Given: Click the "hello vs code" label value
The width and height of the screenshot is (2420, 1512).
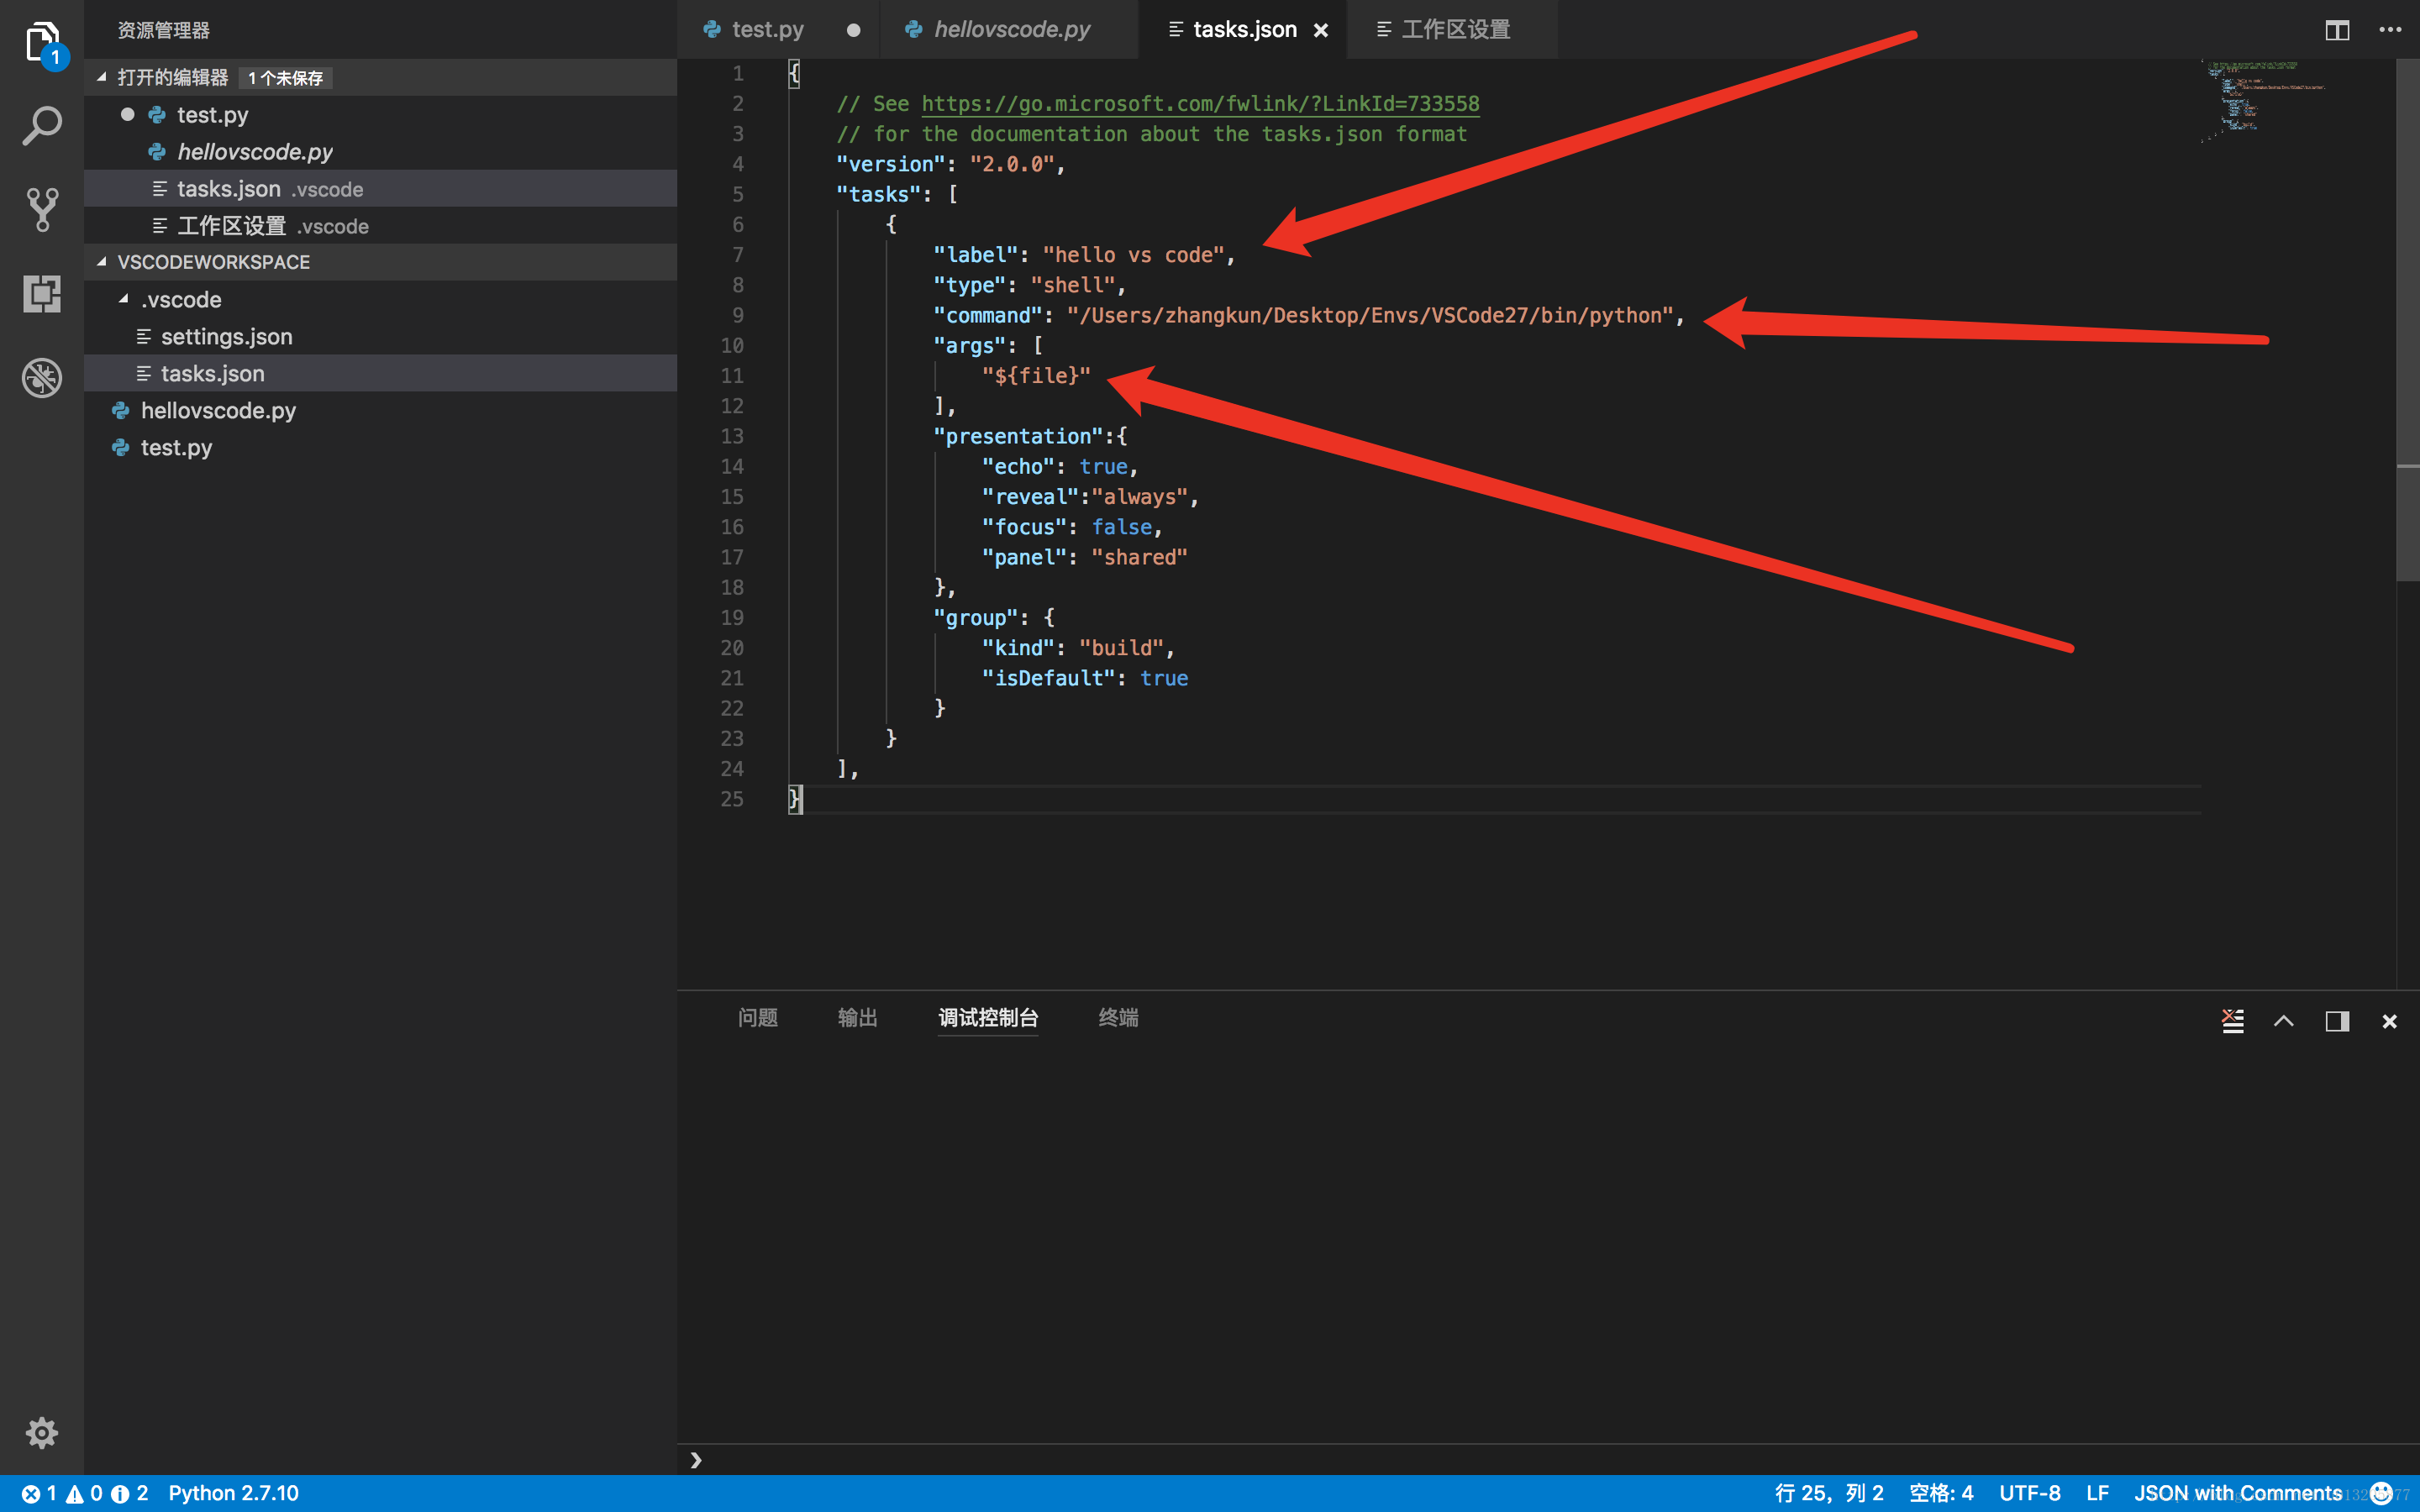Looking at the screenshot, I should pos(1133,255).
